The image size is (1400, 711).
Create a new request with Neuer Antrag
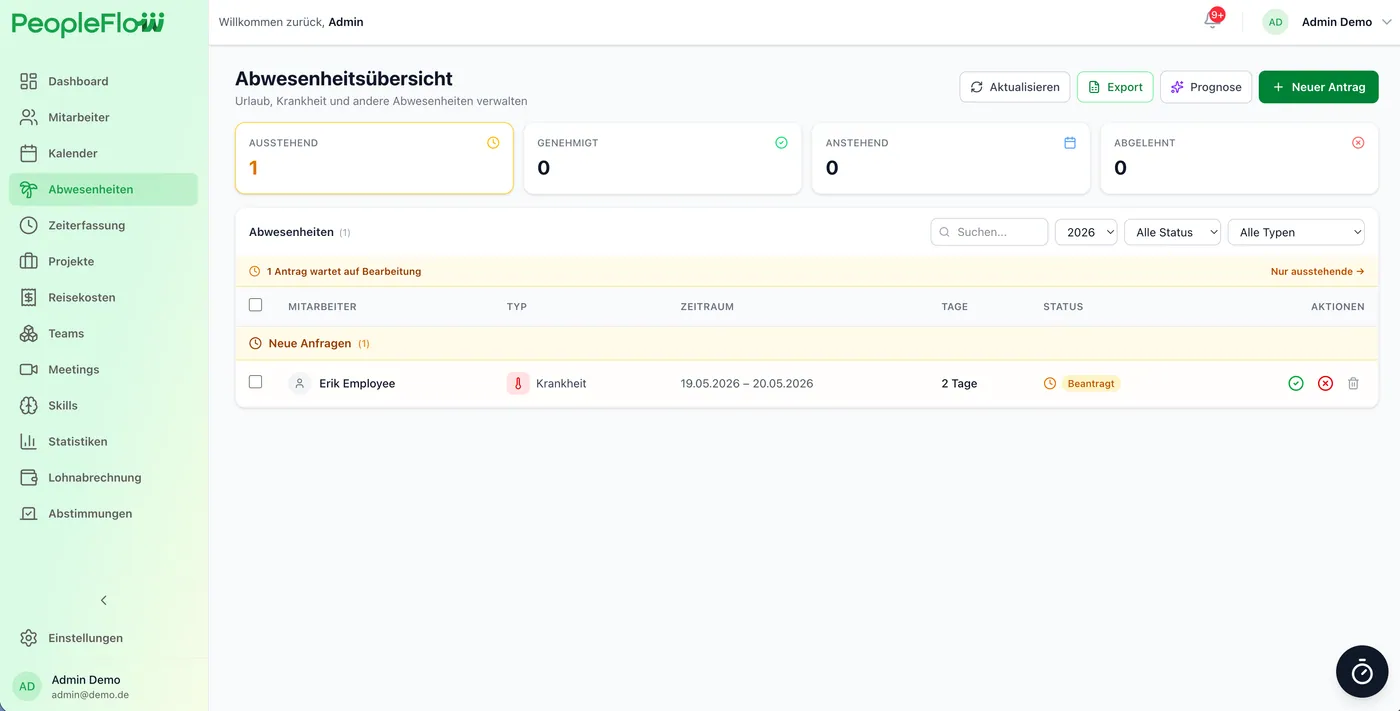pyautogui.click(x=1318, y=87)
